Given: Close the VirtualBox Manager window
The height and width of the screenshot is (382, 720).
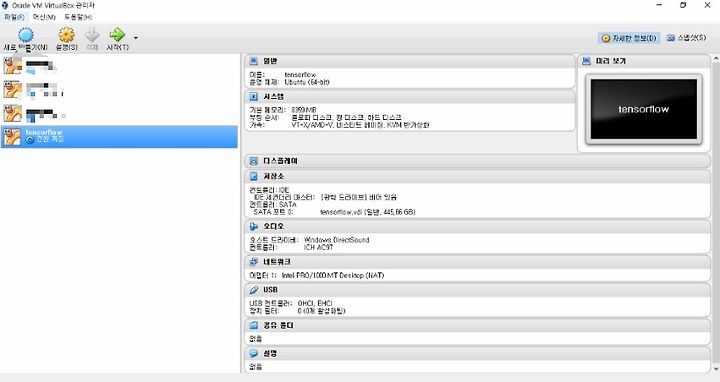Looking at the screenshot, I should [708, 5].
